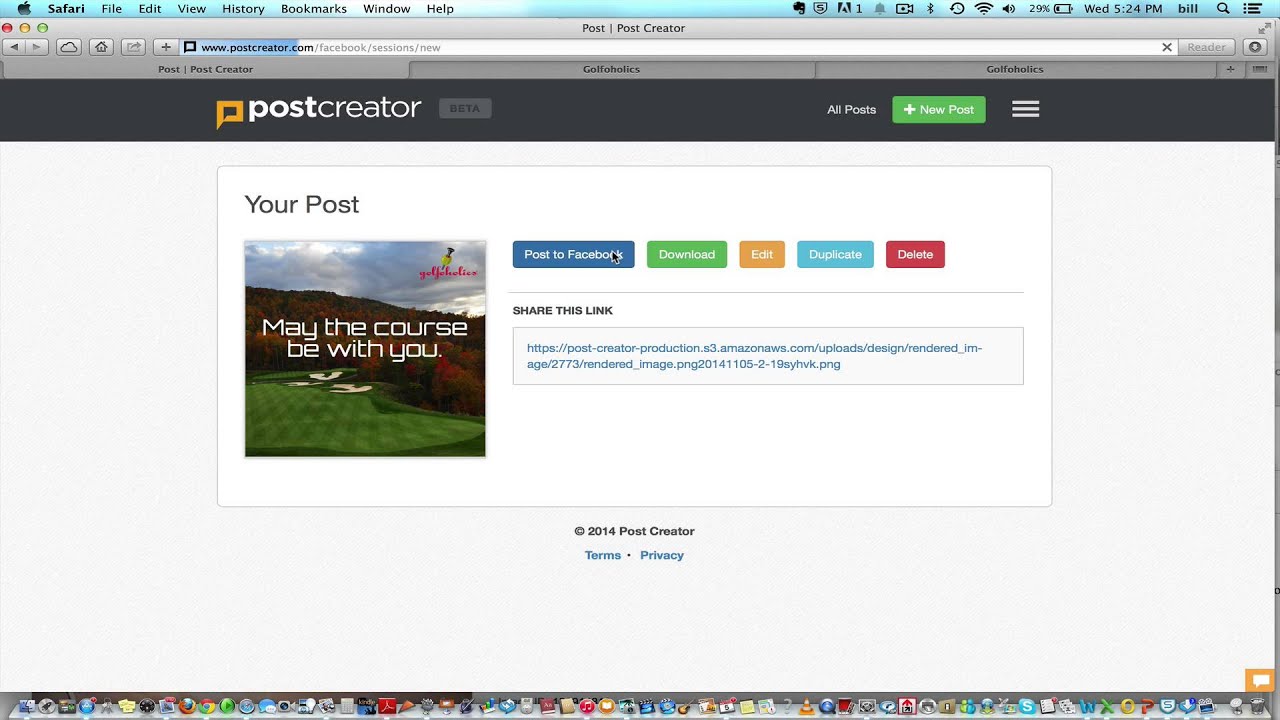Open the Privacy footer link
This screenshot has height=720, width=1280.
[x=662, y=555]
